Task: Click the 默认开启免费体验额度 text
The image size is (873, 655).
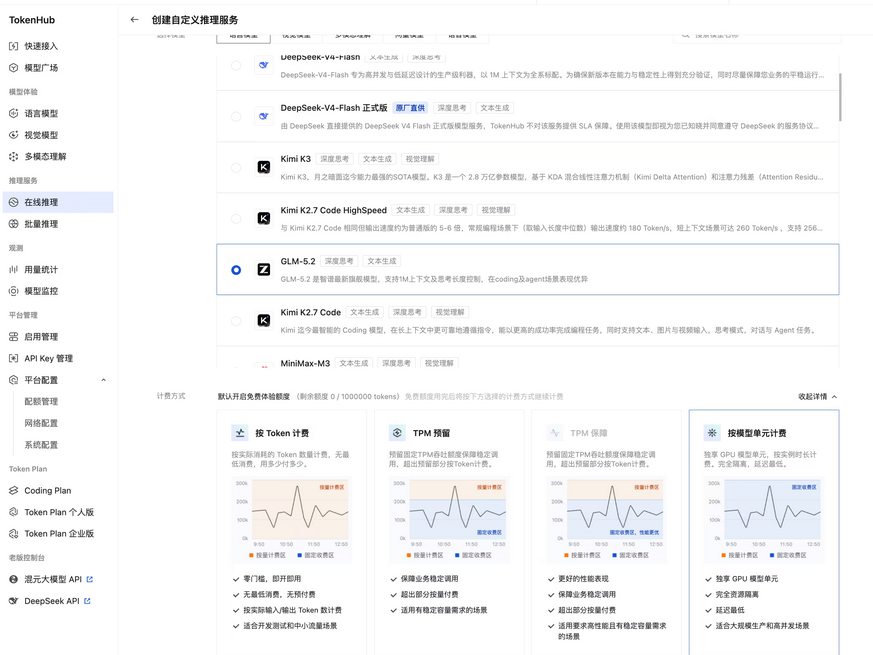Action: click(x=254, y=397)
